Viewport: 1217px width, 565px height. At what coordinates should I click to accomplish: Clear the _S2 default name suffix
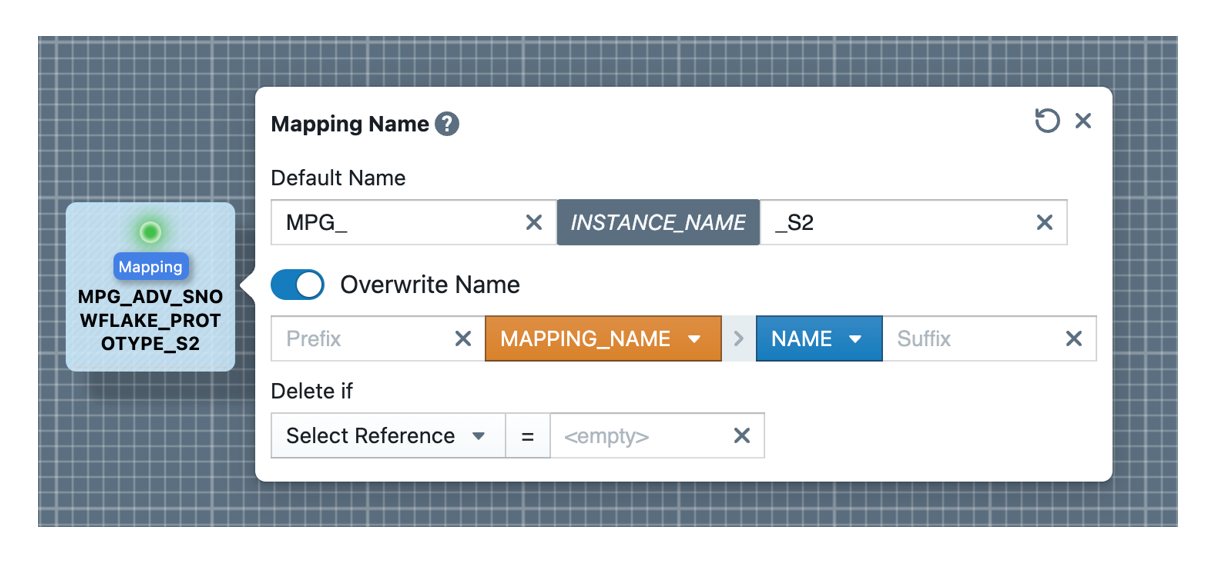(x=1044, y=223)
